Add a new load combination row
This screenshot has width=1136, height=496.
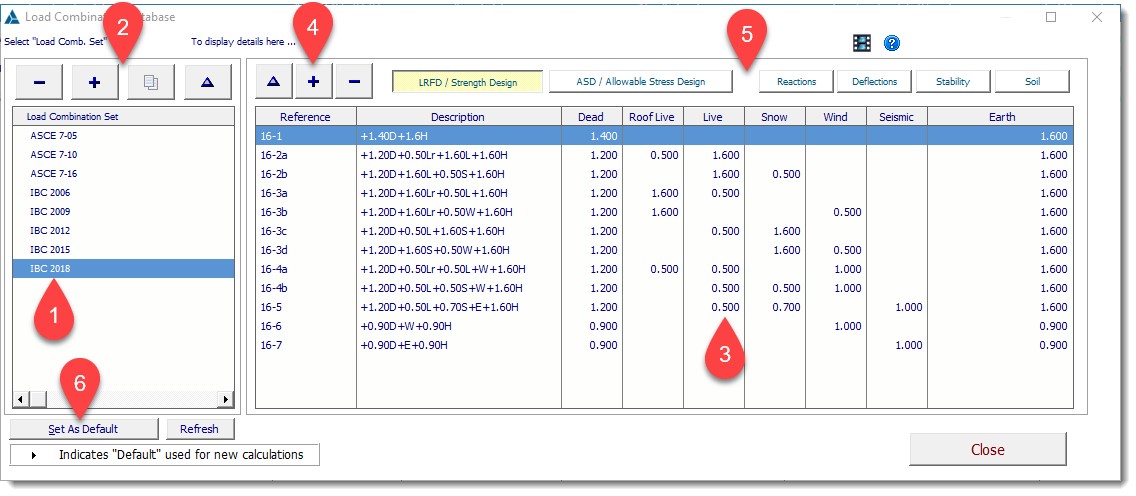pyautogui.click(x=313, y=82)
